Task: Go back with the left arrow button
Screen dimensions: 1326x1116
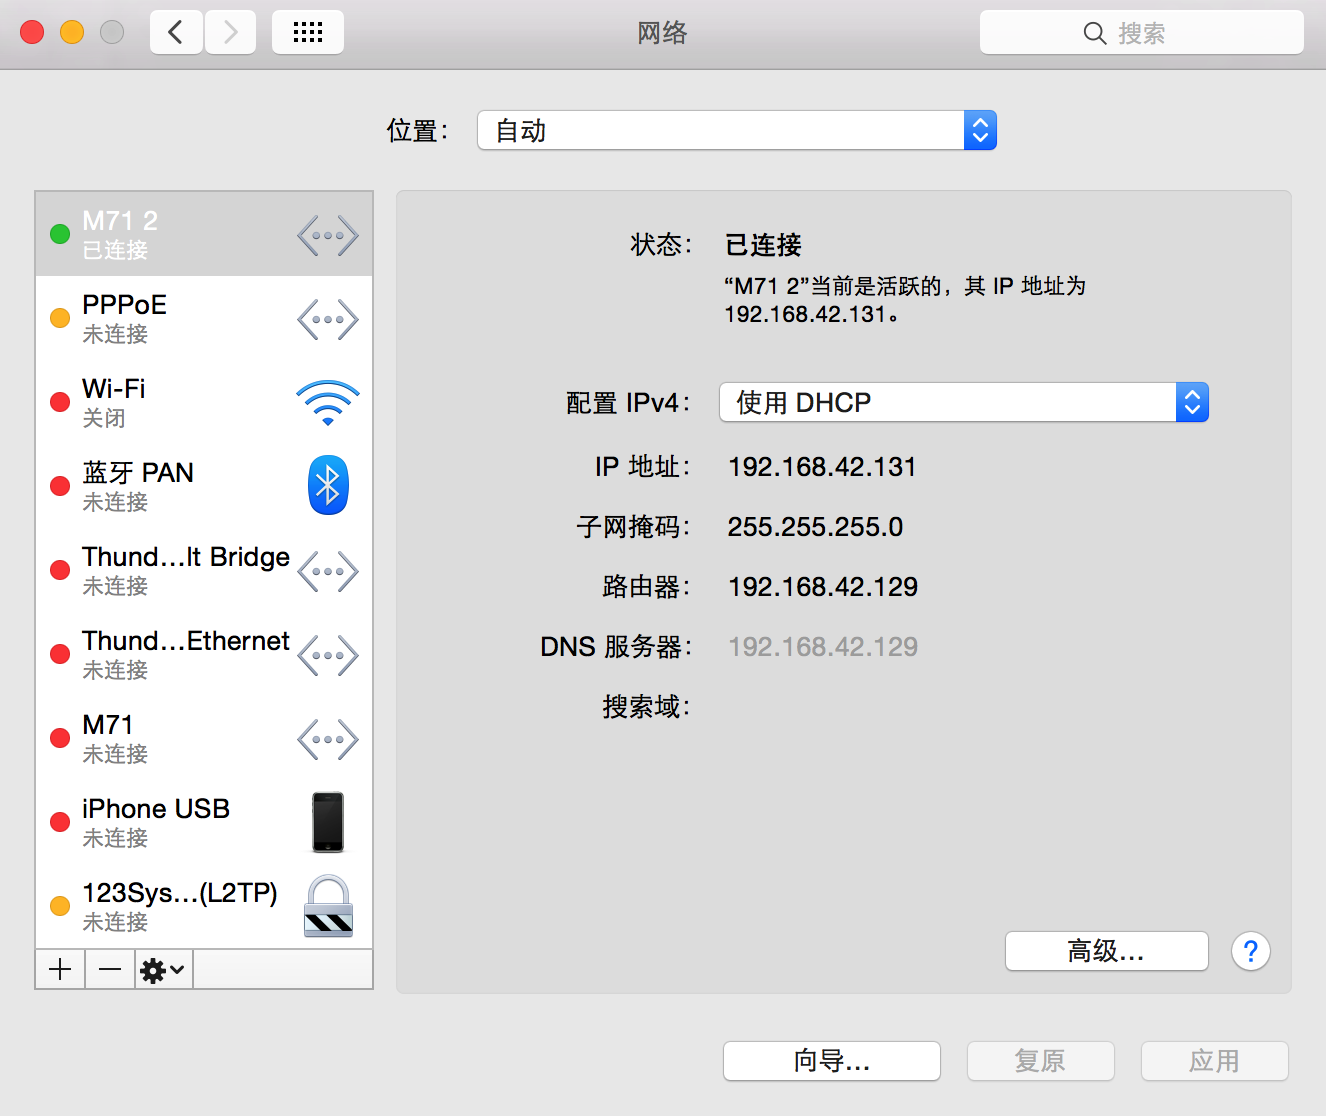Action: [176, 32]
